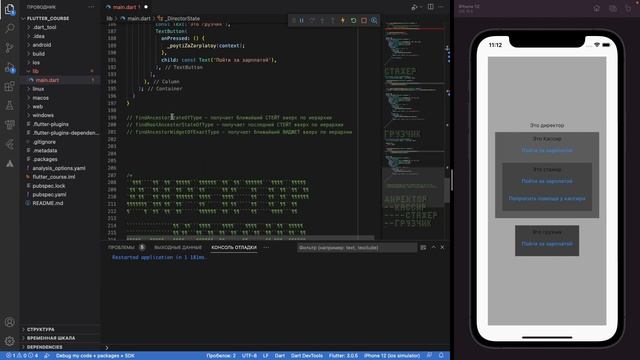The width and height of the screenshot is (640, 360).
Task: Restart the debug session with green arrow
Action: coord(353,20)
